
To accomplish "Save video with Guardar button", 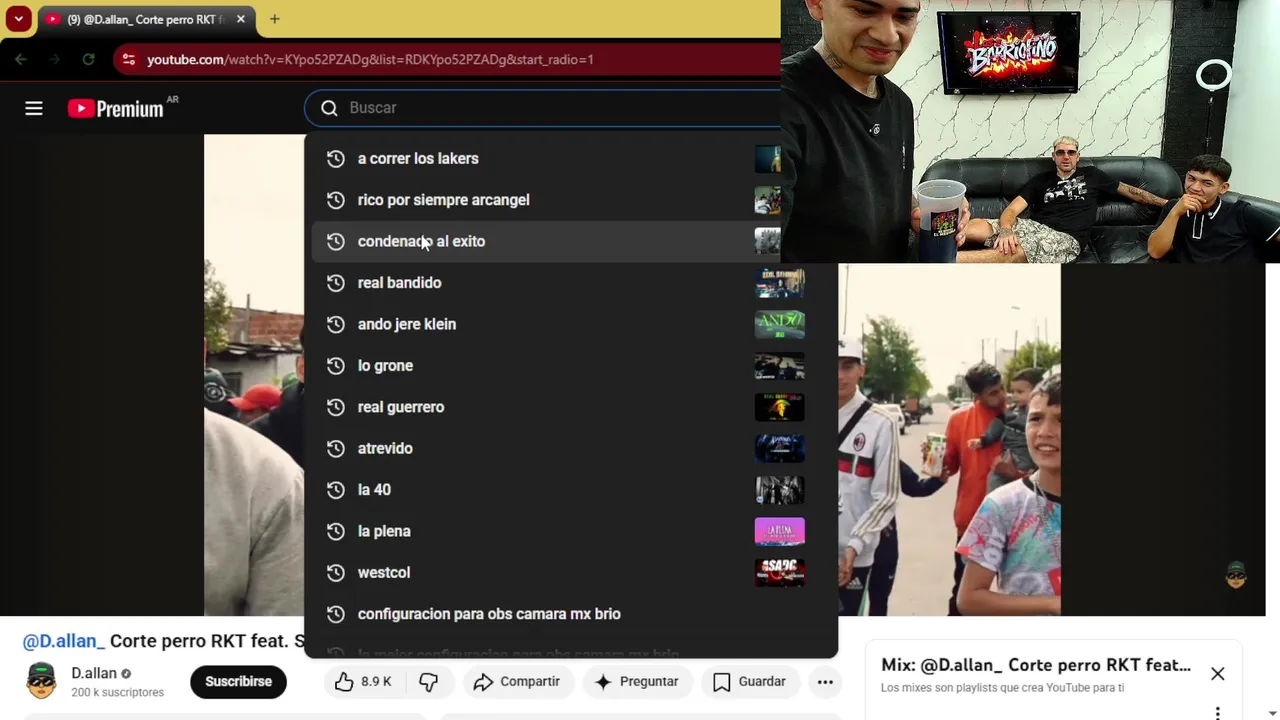I will pos(749,682).
